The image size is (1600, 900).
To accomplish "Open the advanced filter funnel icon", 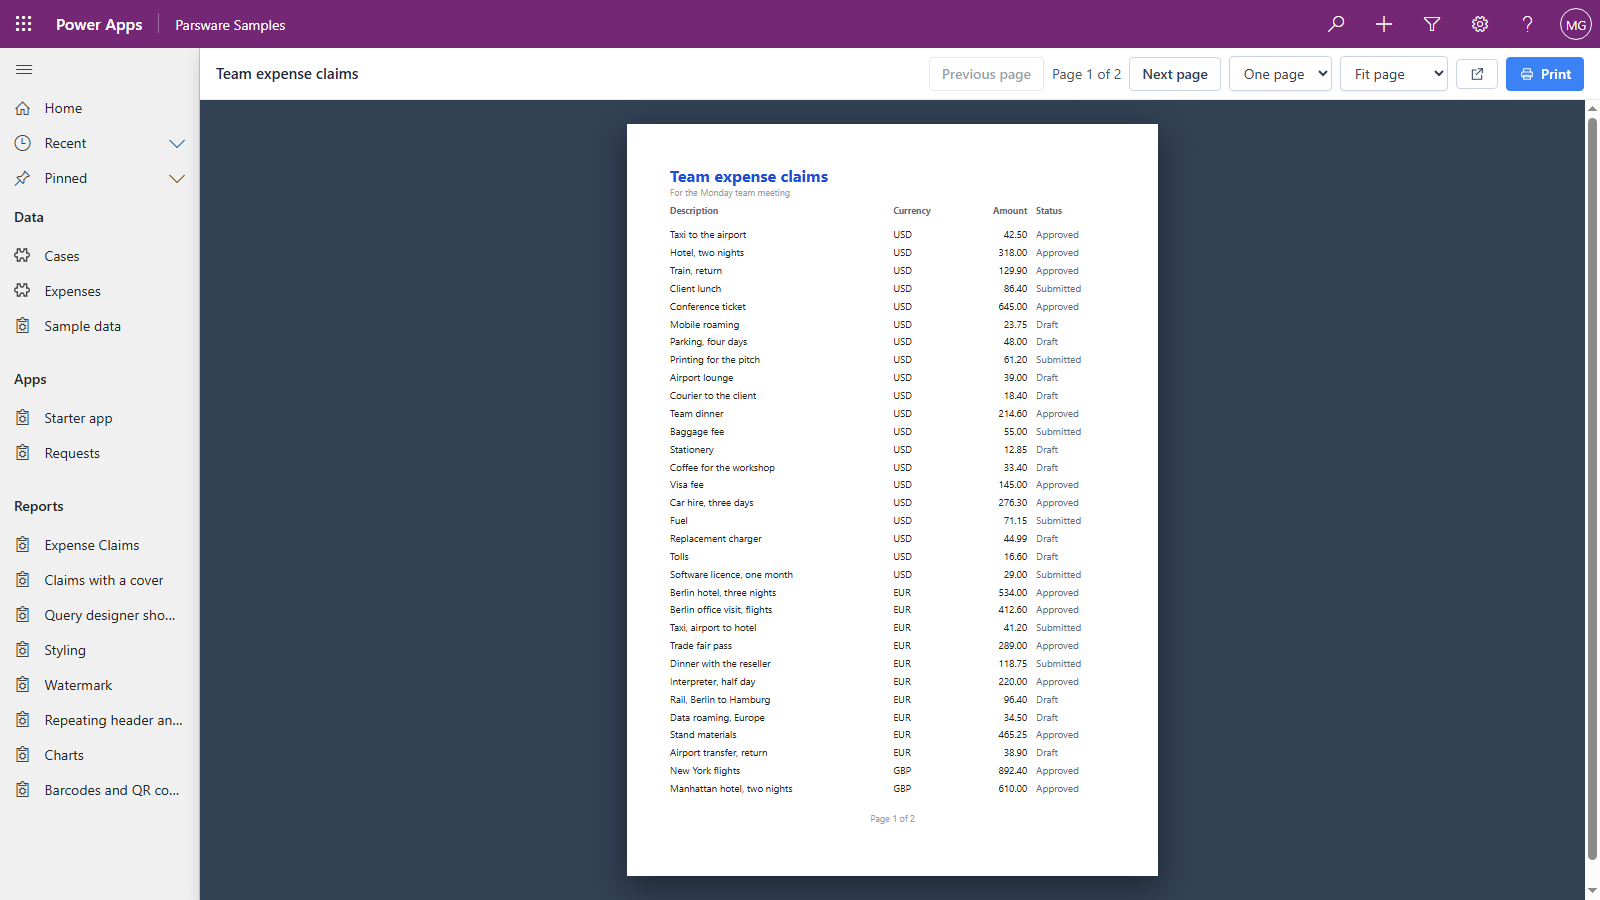I will tap(1432, 24).
